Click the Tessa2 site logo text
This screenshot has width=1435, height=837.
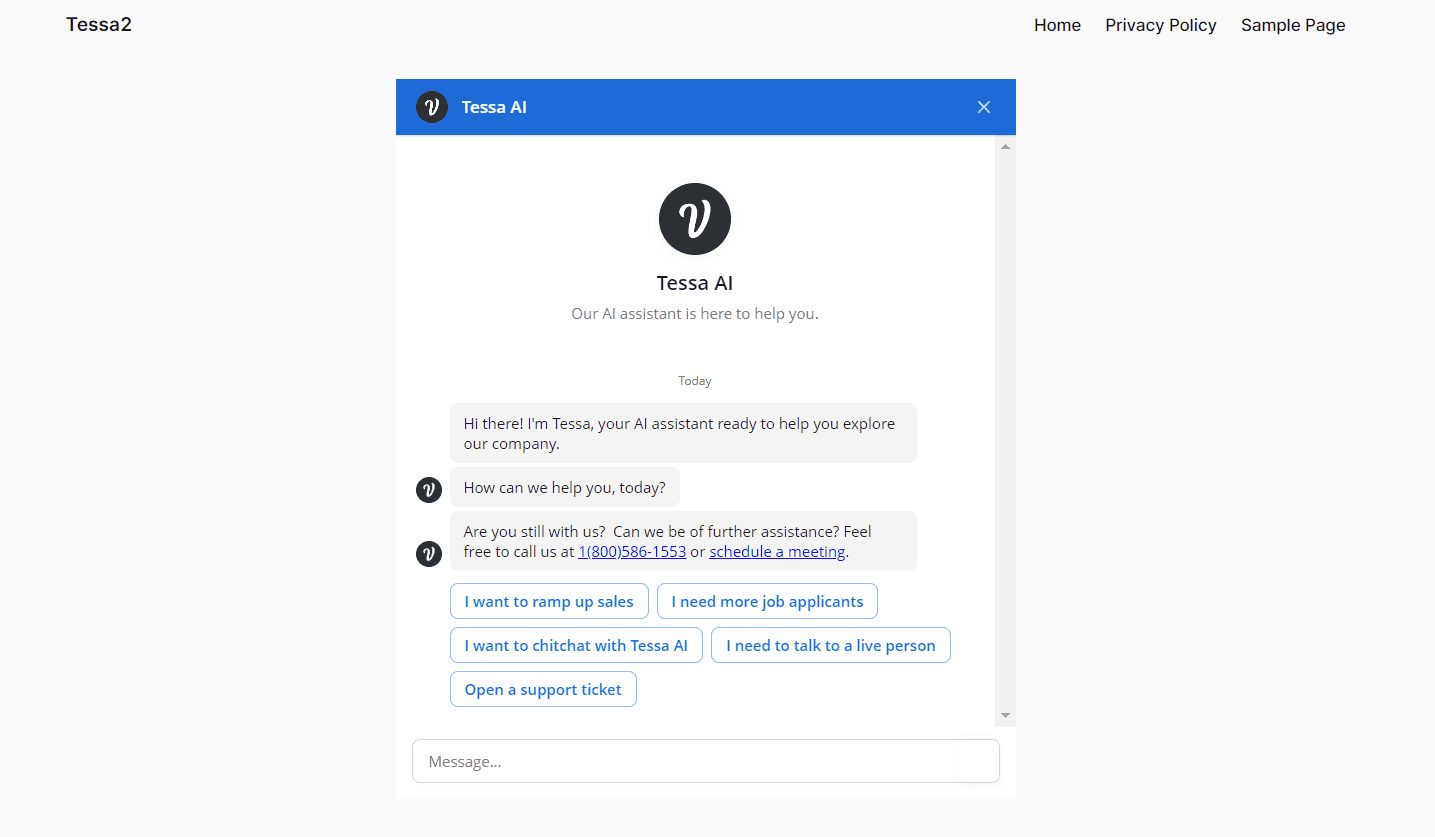click(98, 24)
